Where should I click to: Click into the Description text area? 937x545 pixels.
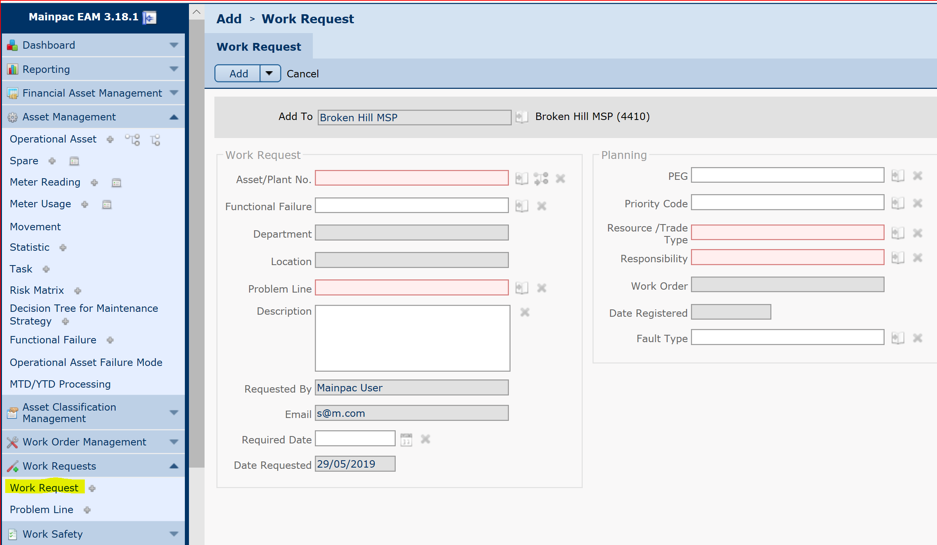412,338
